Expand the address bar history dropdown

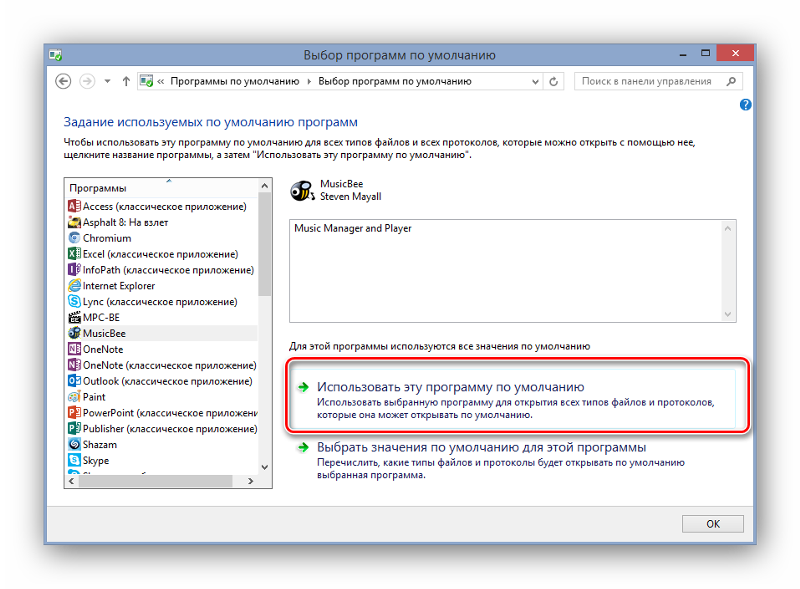[x=535, y=81]
